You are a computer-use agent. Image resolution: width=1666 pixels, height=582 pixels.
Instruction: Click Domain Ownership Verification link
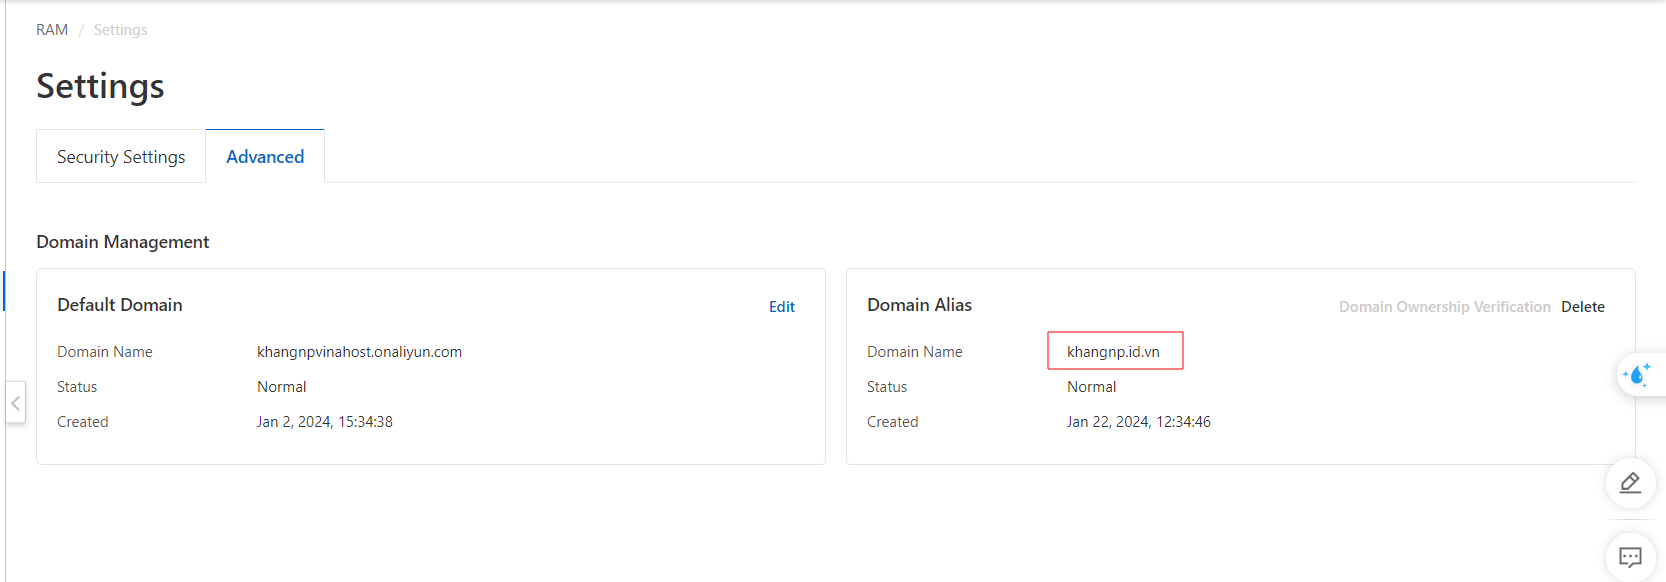(1444, 307)
